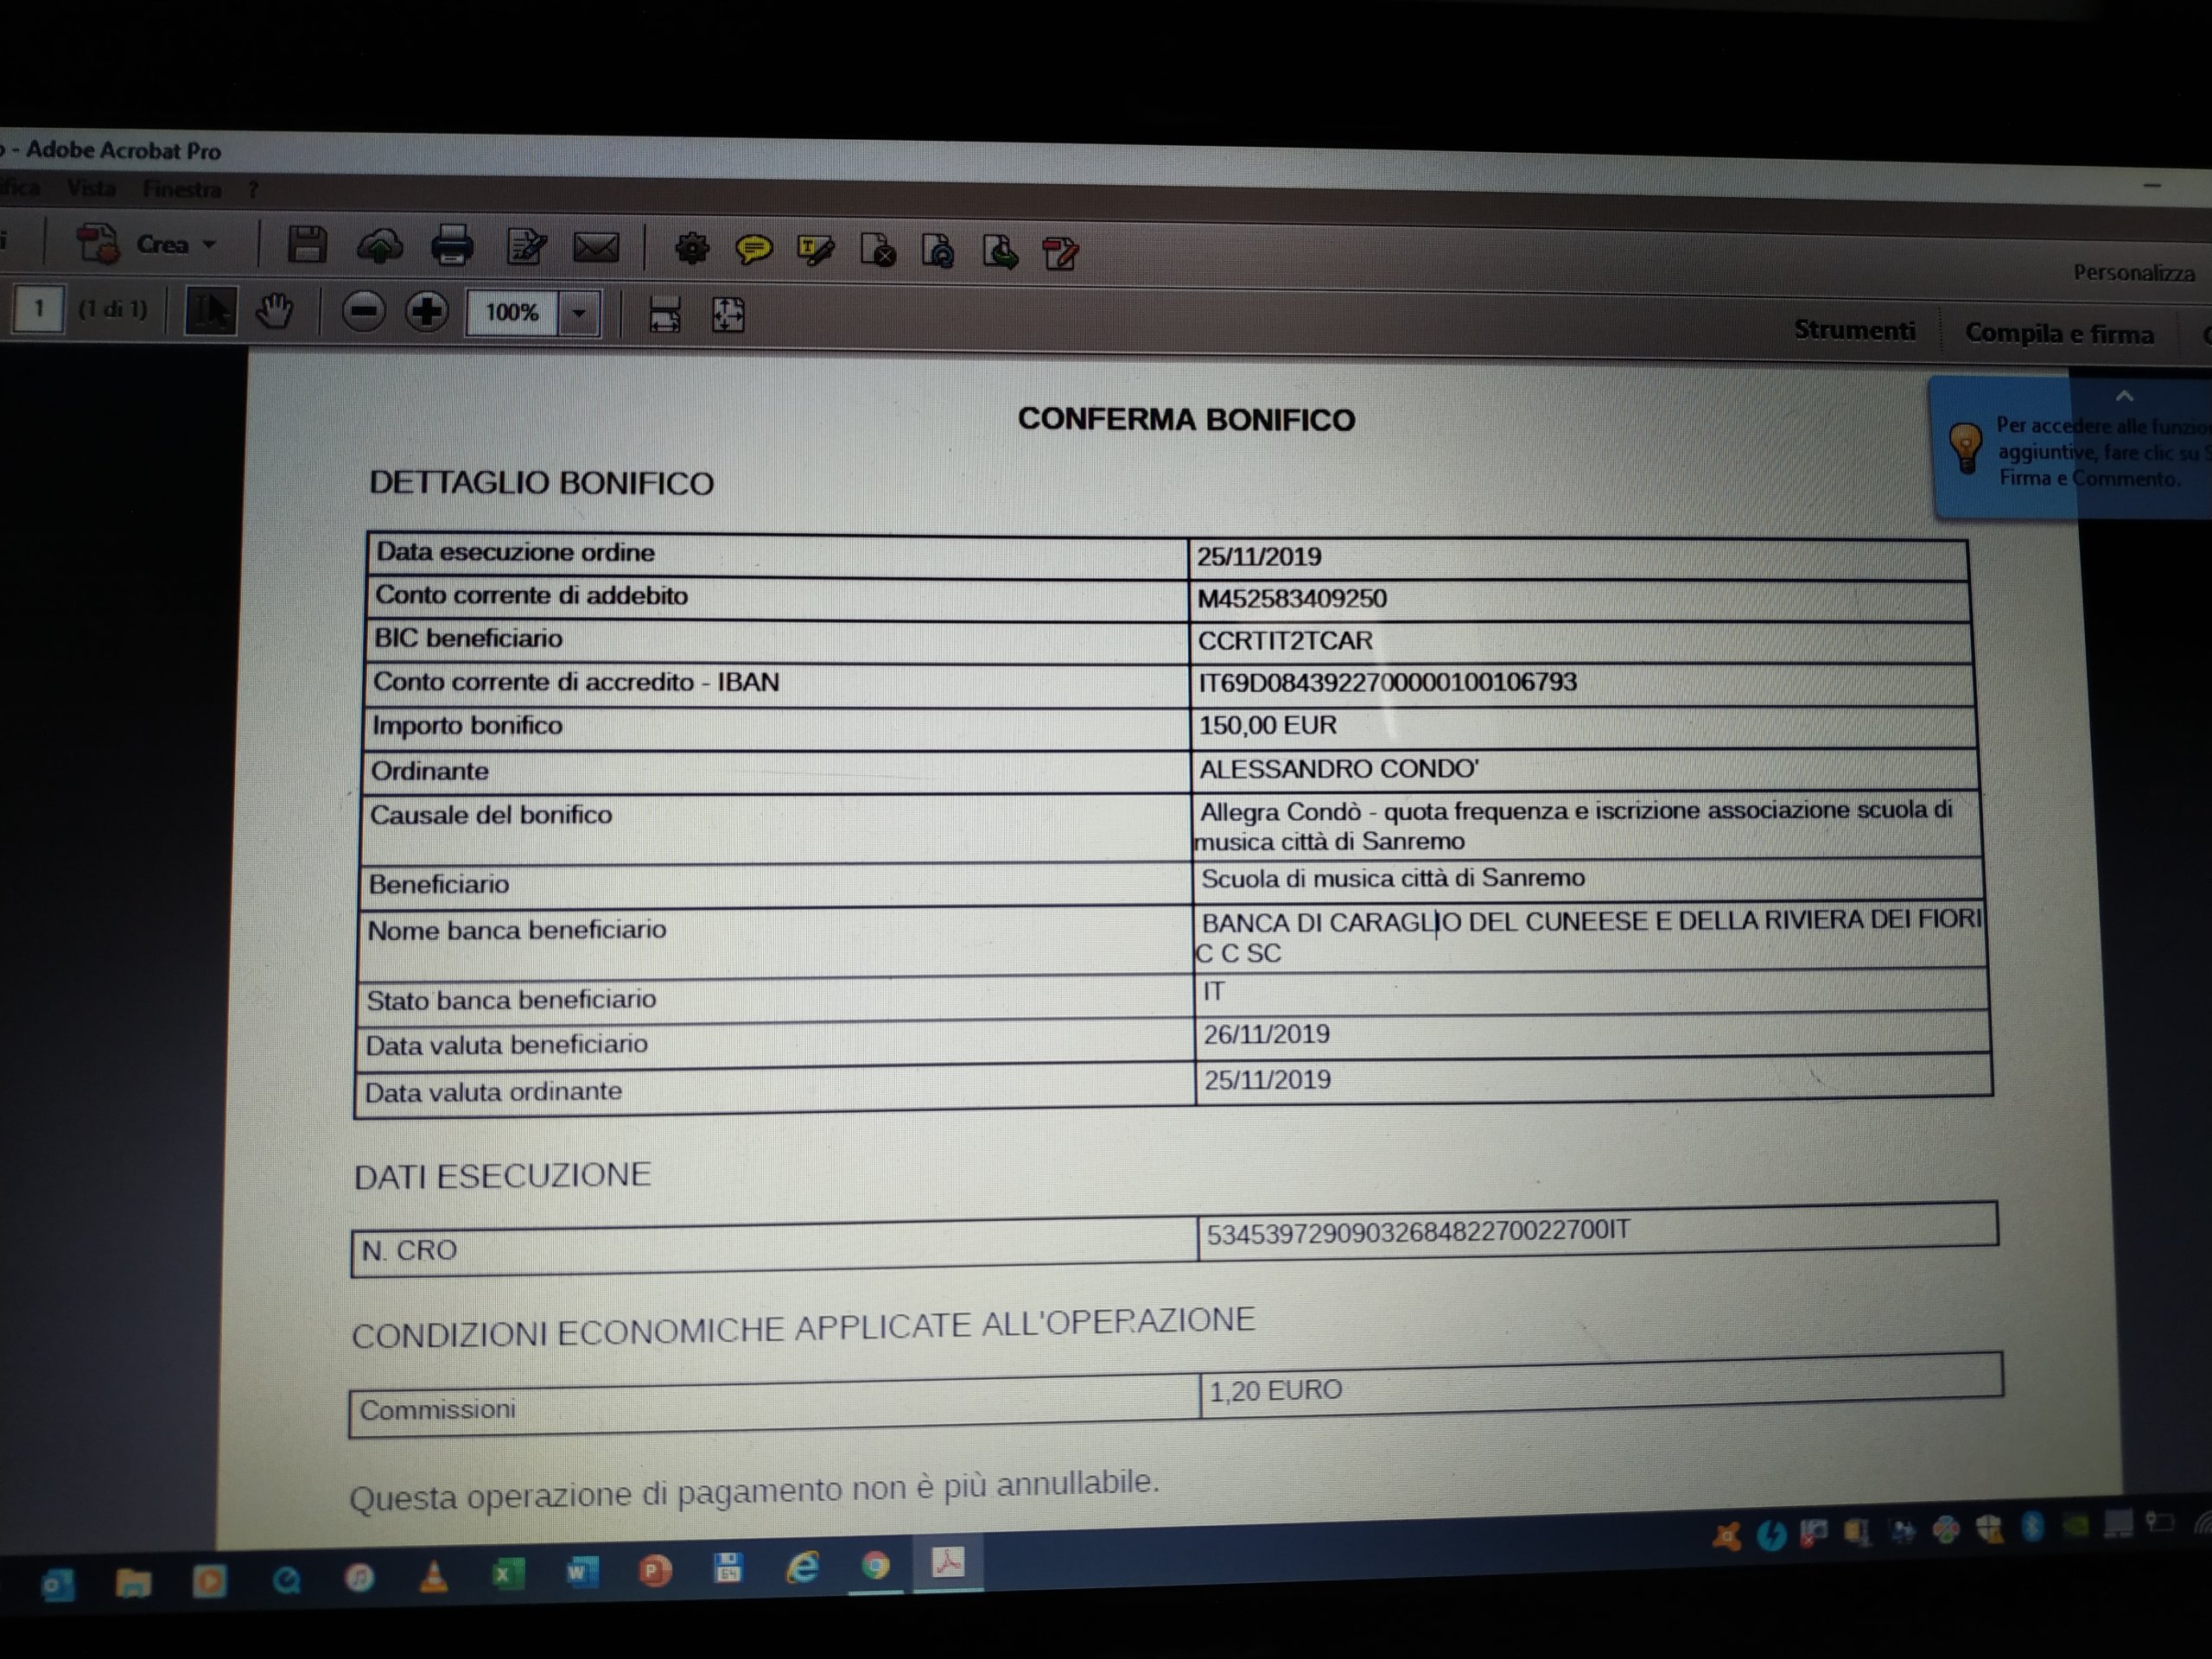The width and height of the screenshot is (2212, 1659).
Task: Click the 100% zoom value field
Action: (x=512, y=313)
